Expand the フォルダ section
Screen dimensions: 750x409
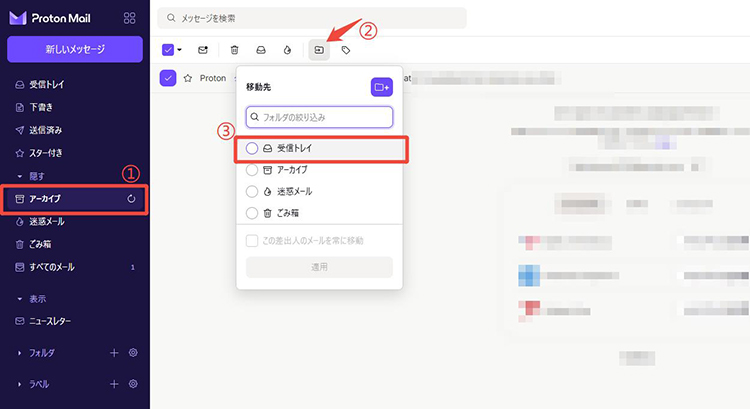coord(36,353)
